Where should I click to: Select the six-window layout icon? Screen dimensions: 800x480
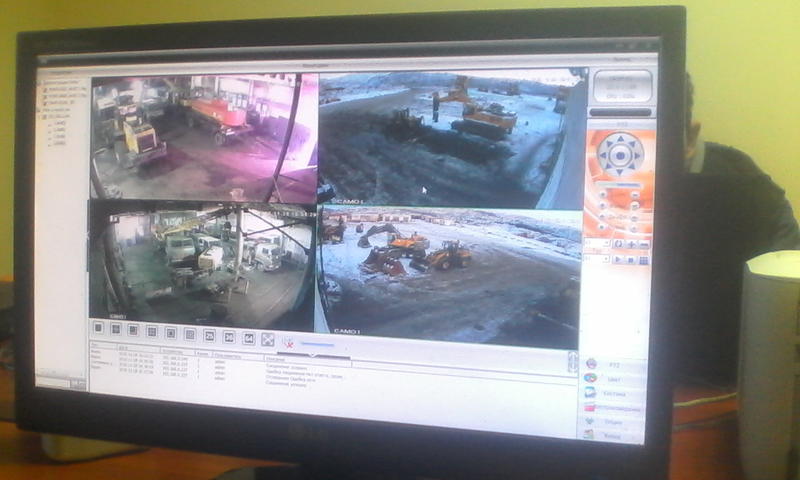pos(133,330)
